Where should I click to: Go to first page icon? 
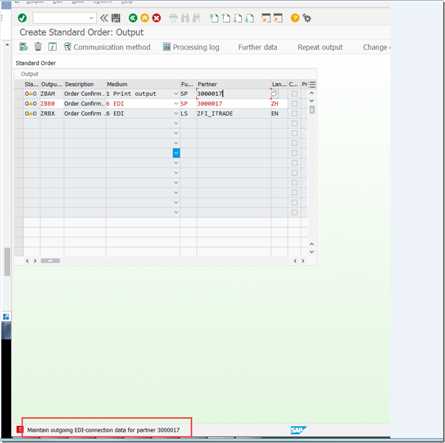[214, 18]
